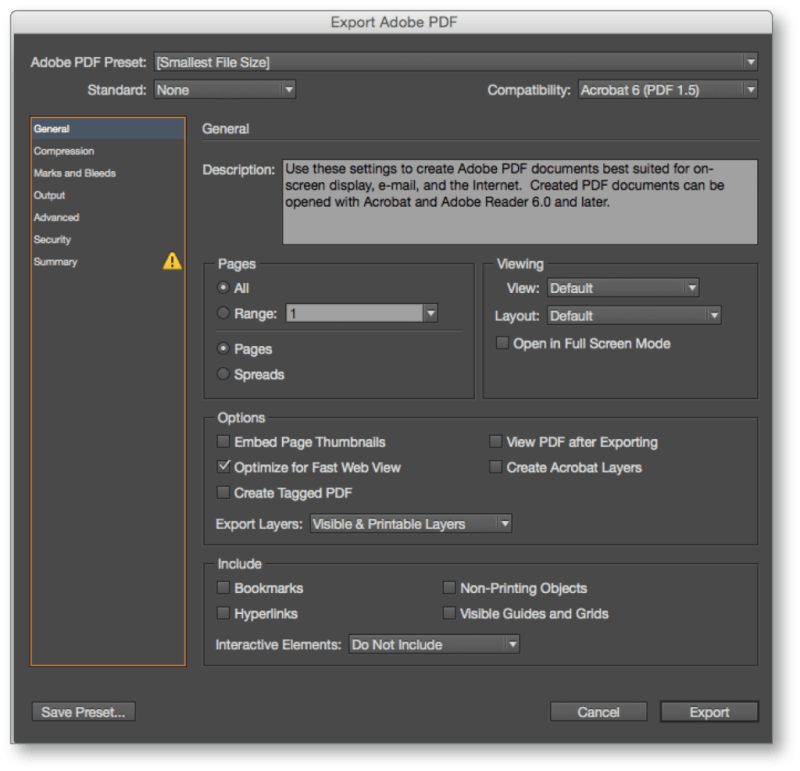Open the Standard dropdown
The image size is (800, 771).
coord(224,89)
